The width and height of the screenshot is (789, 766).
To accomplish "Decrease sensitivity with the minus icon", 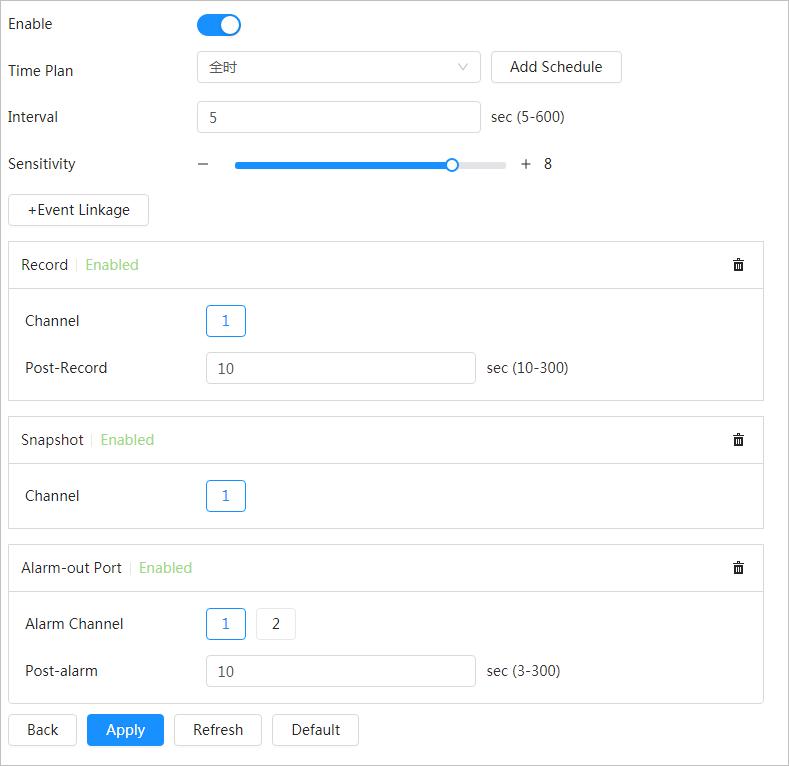I will click(x=203, y=164).
